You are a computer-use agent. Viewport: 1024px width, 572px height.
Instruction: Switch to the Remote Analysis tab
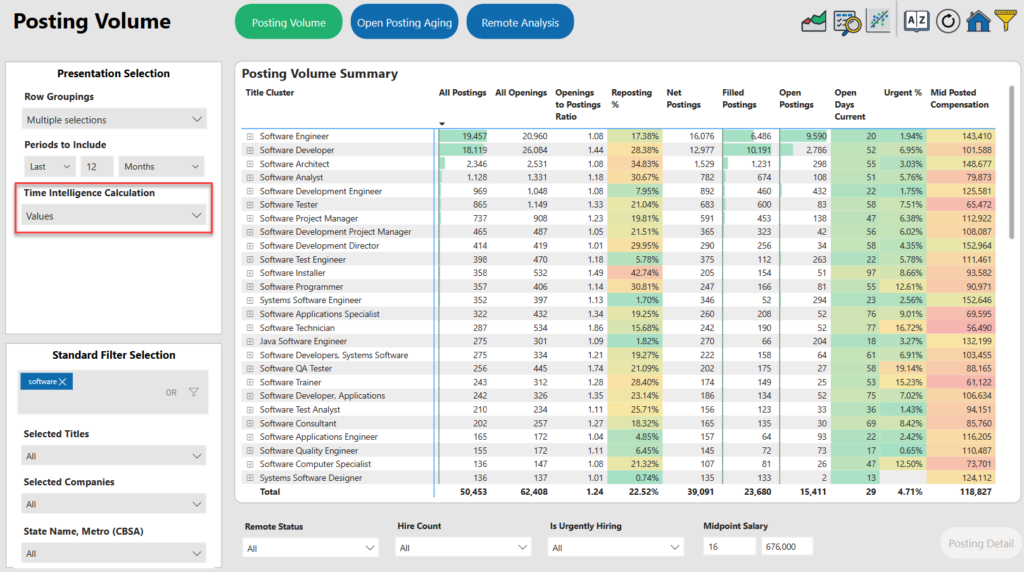(519, 22)
